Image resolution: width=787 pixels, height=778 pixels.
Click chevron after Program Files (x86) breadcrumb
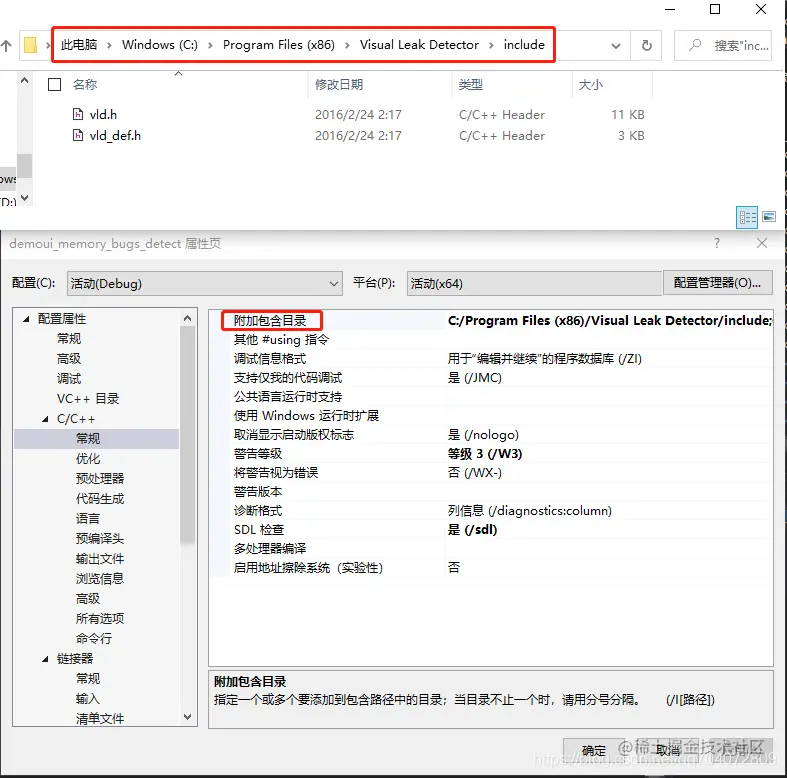coord(347,46)
